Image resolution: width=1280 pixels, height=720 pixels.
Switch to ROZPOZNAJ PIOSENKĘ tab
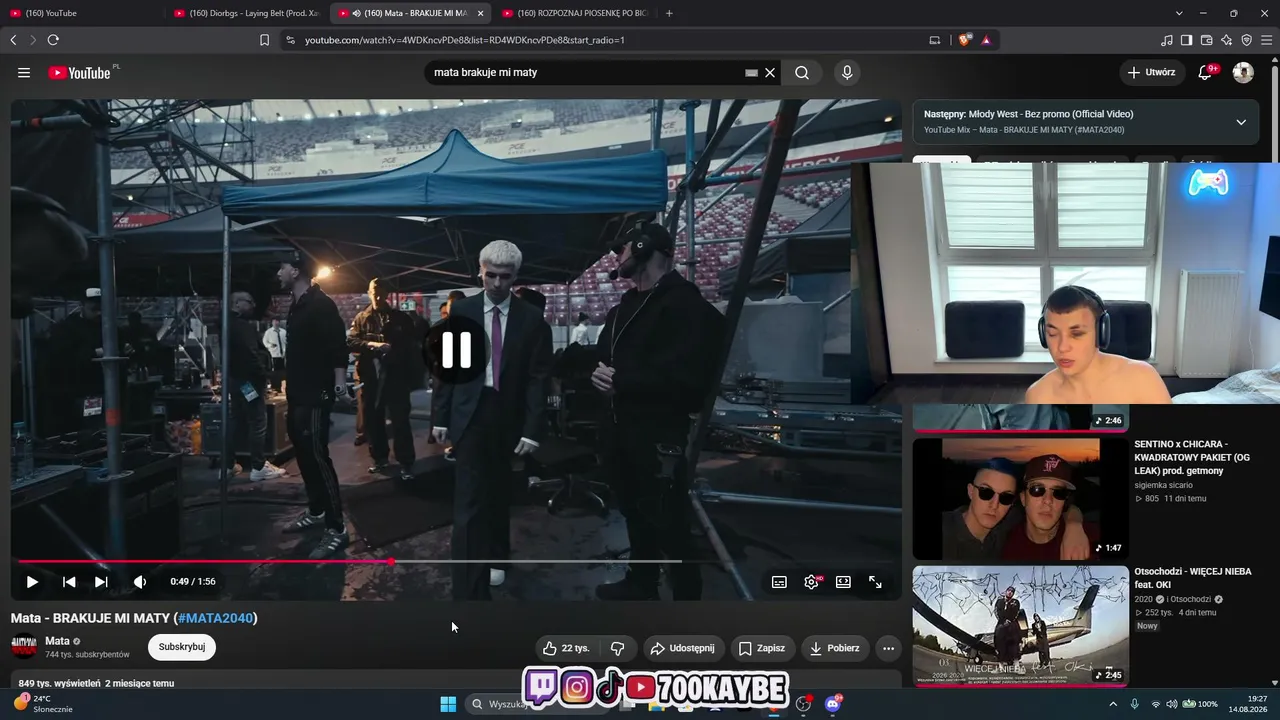coord(575,13)
